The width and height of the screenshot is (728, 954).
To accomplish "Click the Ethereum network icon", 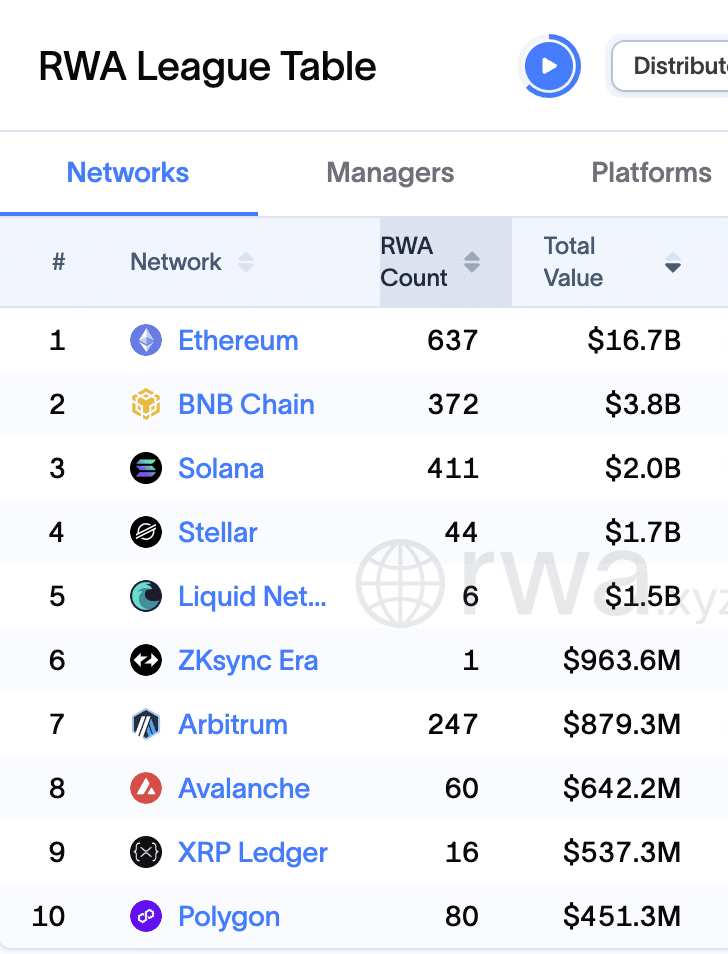I will (145, 340).
